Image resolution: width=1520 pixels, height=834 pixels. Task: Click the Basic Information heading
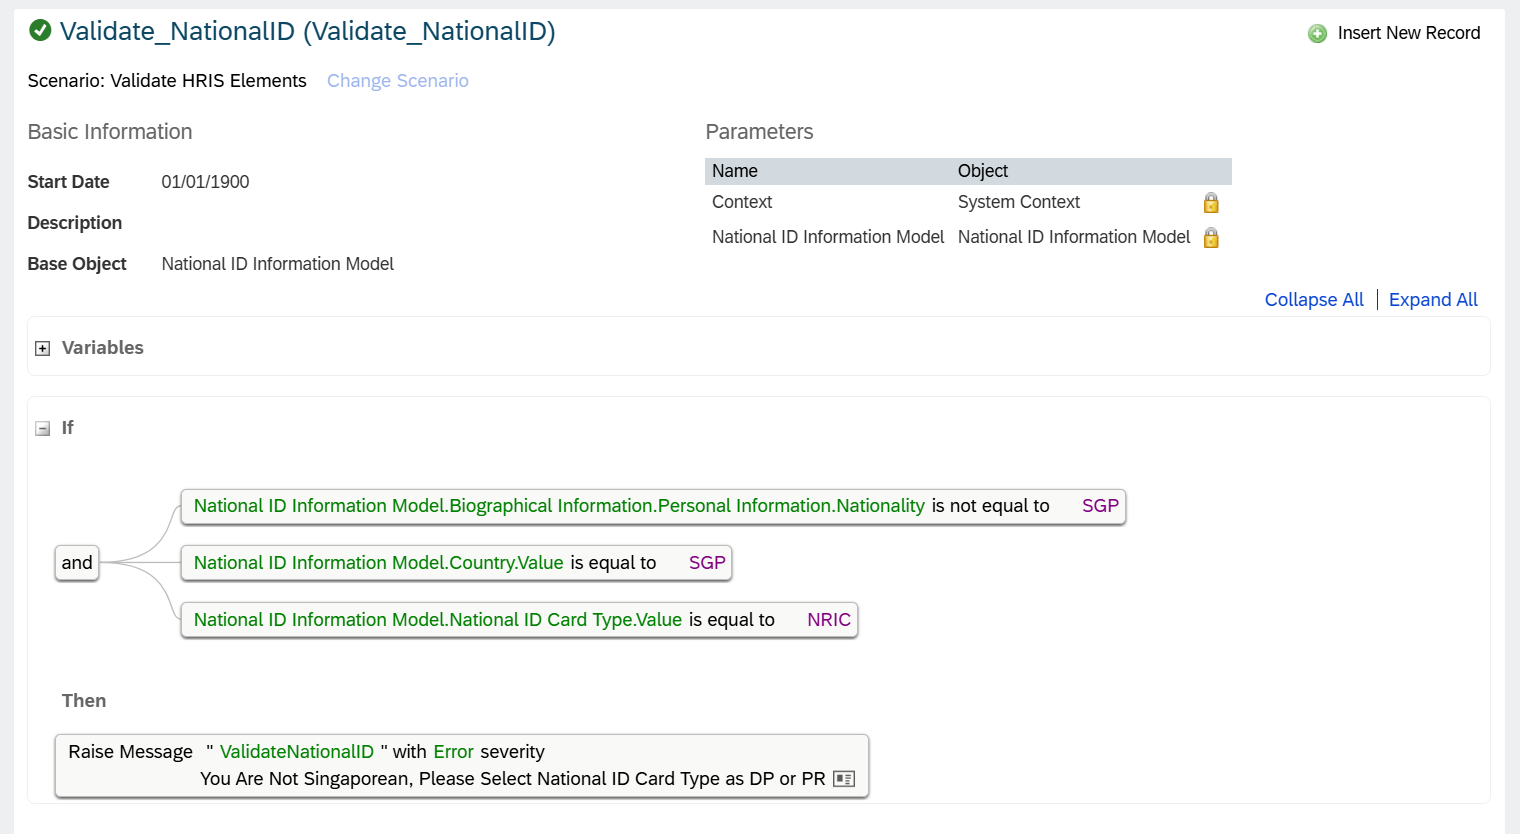click(x=110, y=132)
